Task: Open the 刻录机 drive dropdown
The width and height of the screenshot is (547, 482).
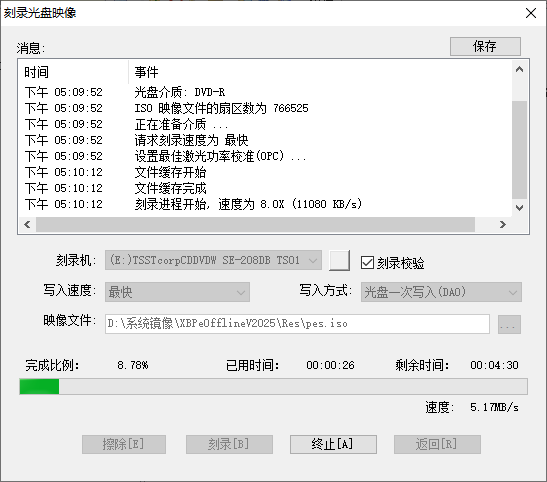Action: [x=213, y=260]
